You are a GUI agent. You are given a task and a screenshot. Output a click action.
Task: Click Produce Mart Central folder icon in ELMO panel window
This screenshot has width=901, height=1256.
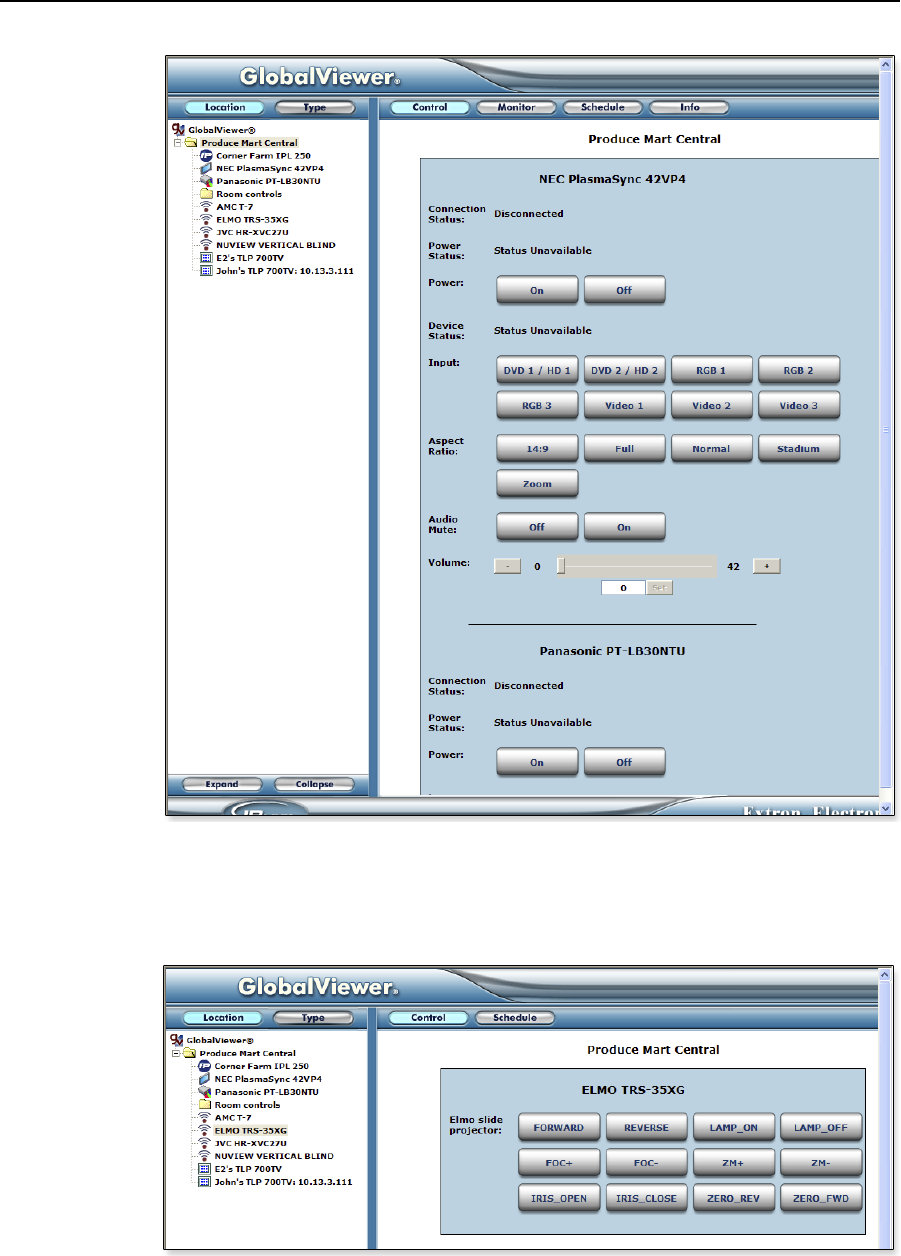[x=190, y=1053]
